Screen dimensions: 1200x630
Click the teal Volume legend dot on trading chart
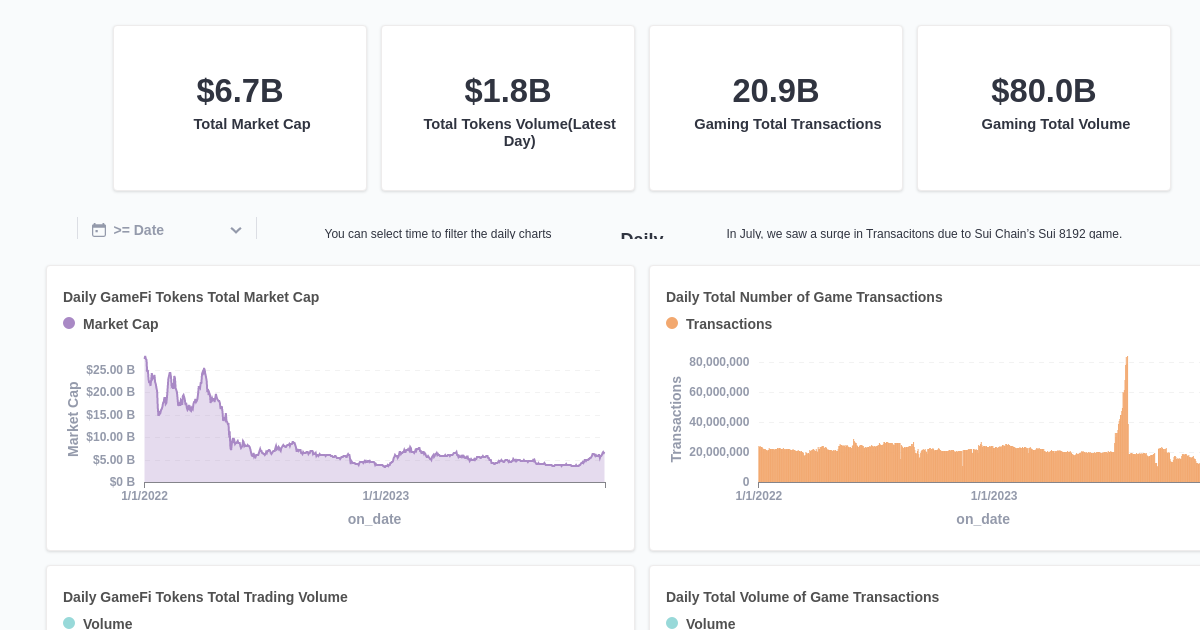[69, 624]
